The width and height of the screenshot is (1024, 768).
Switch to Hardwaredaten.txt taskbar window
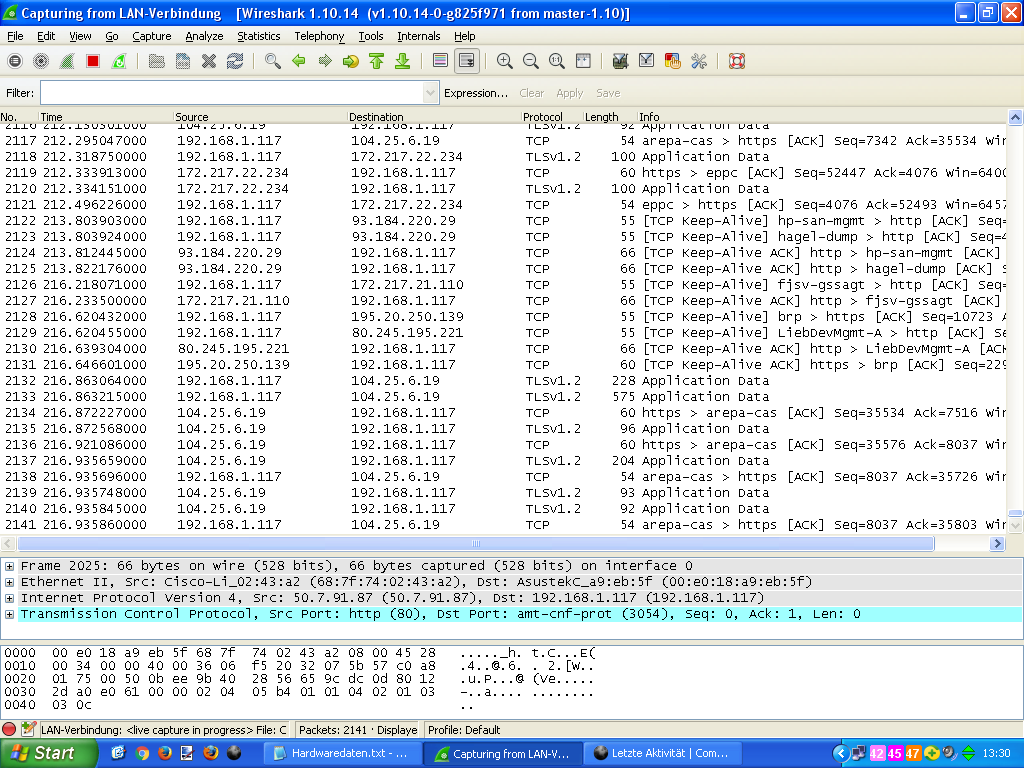click(342, 754)
